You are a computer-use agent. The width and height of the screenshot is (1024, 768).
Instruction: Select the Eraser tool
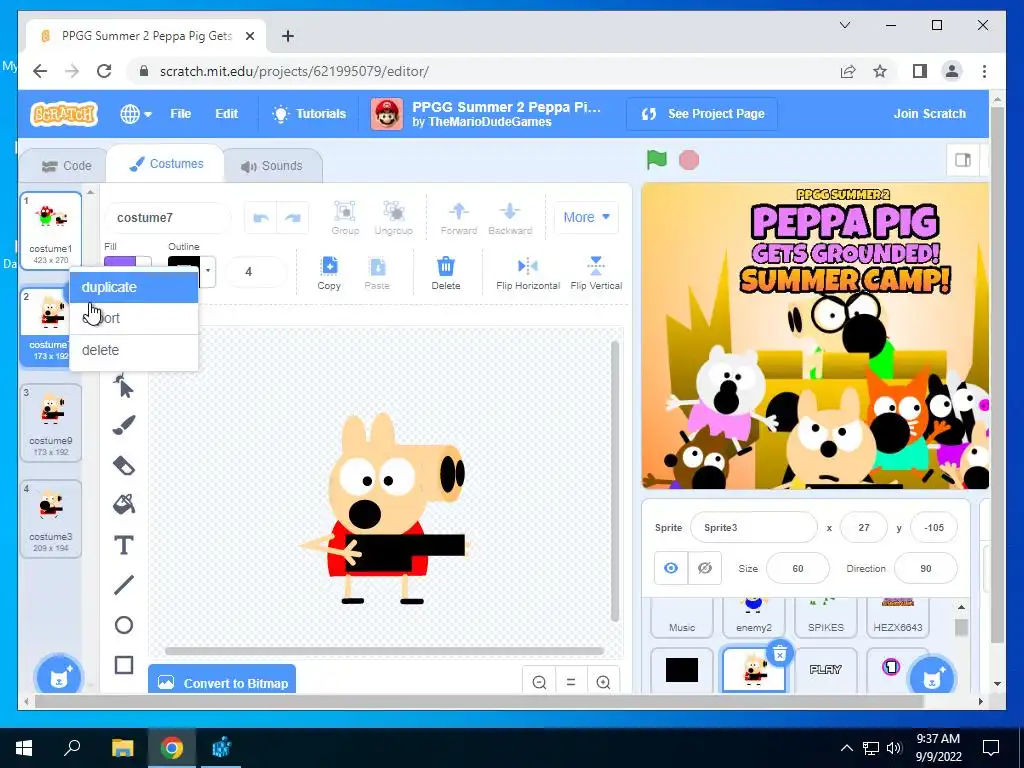[123, 465]
